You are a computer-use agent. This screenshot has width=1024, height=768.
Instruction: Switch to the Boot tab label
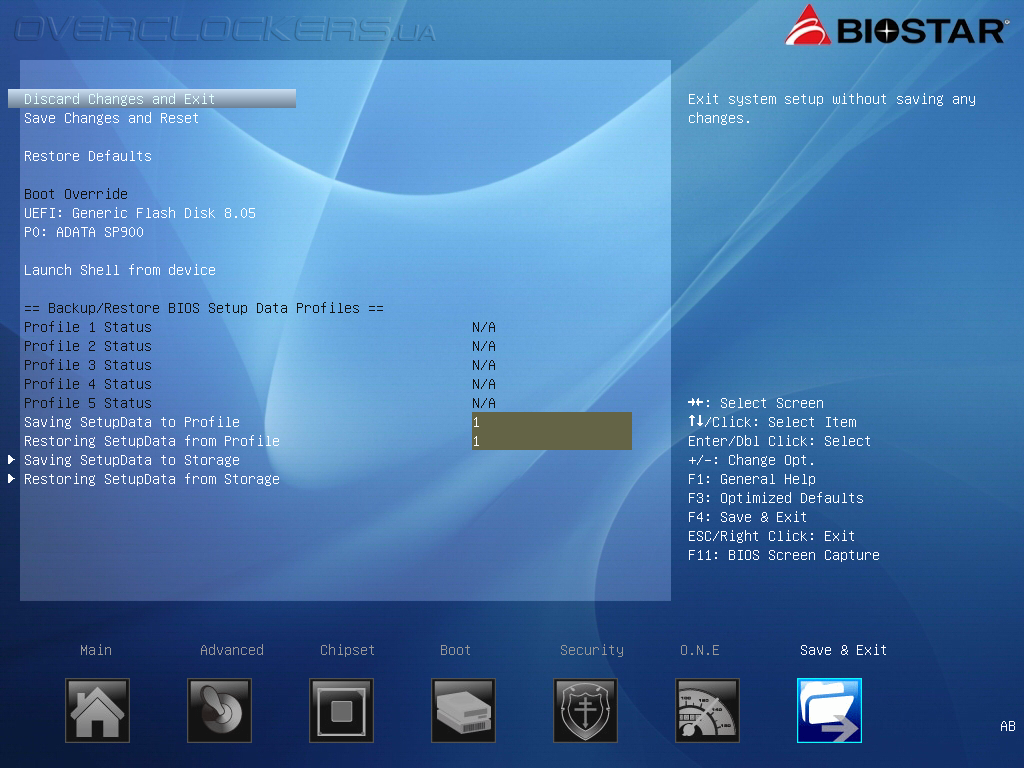[x=455, y=650]
